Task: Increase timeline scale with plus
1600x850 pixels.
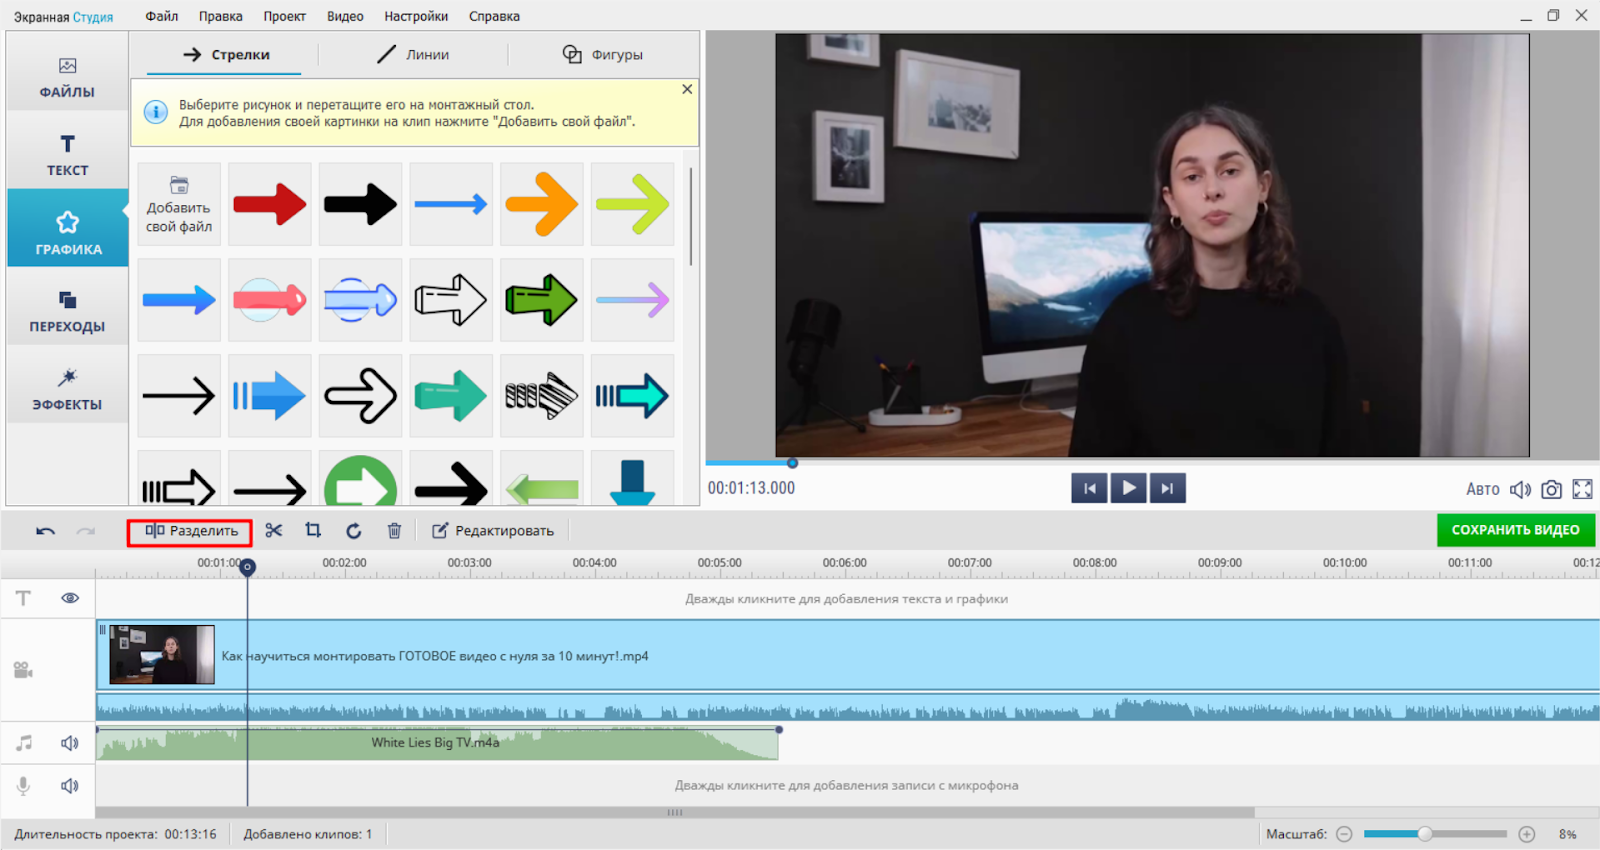Action: coord(1527,834)
